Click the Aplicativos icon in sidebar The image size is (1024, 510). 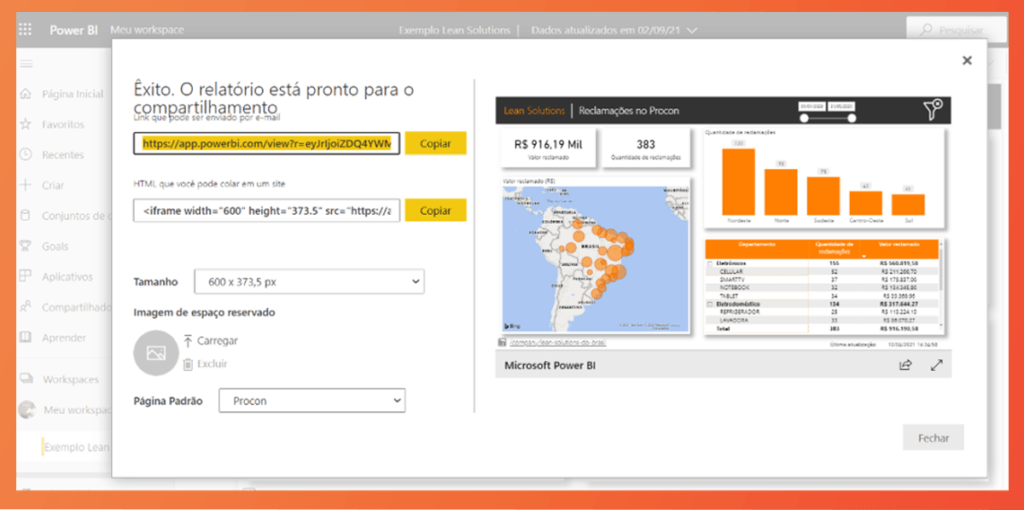point(26,276)
